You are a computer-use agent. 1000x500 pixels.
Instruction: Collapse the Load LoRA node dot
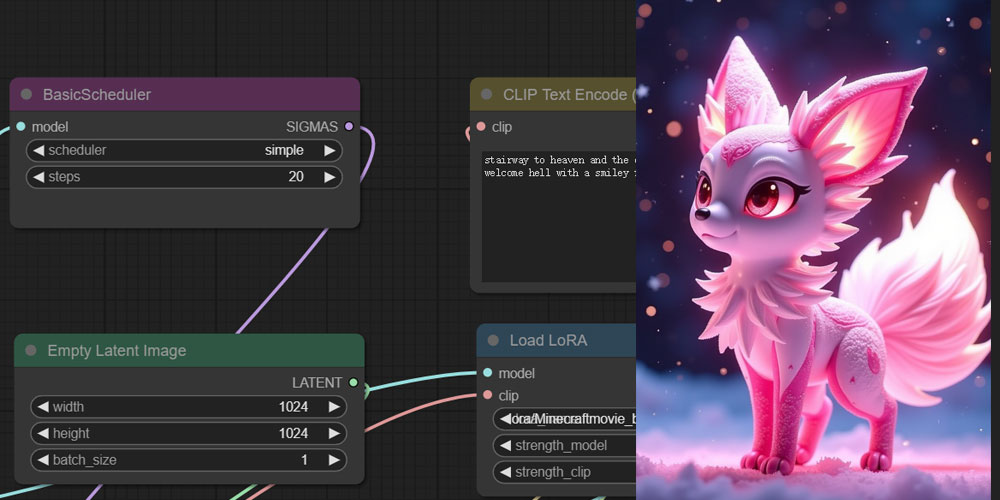click(493, 340)
